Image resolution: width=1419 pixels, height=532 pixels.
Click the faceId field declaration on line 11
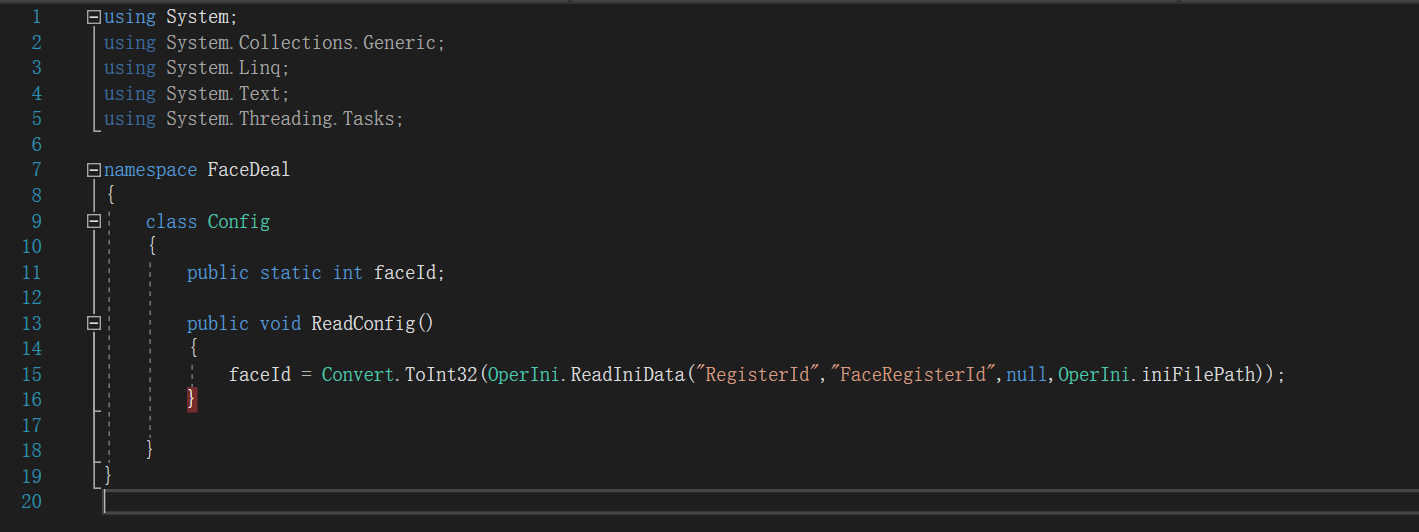point(405,272)
